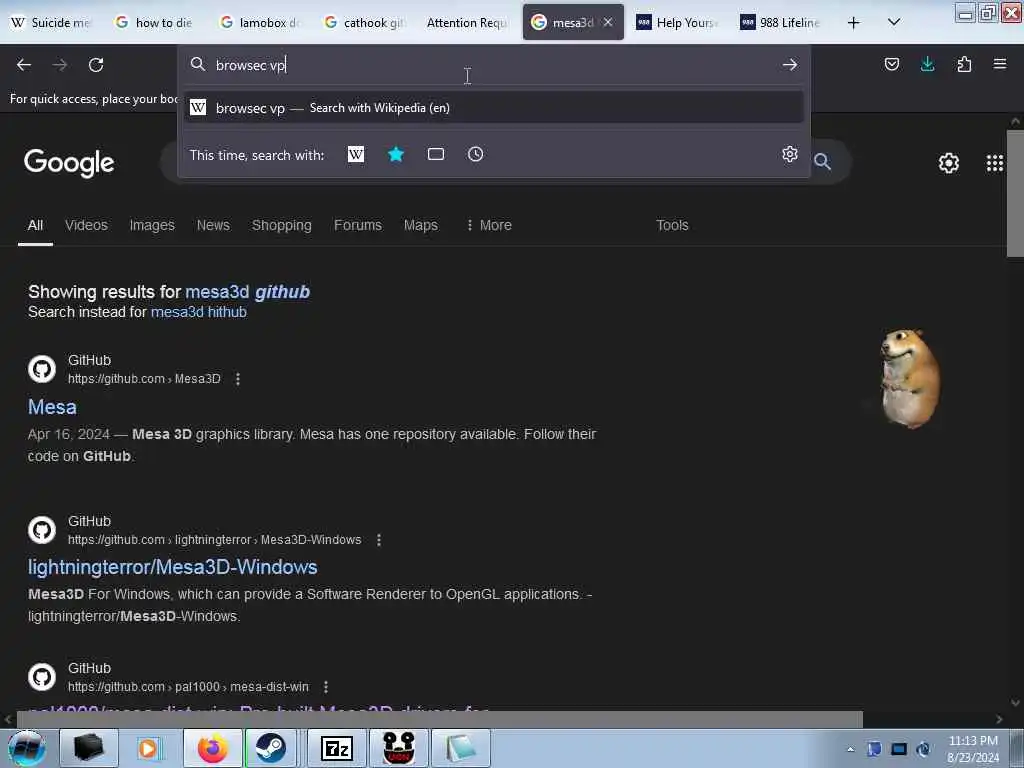
Task: Choose browsec vp Search with Wikipedia suggestion
Action: point(494,108)
